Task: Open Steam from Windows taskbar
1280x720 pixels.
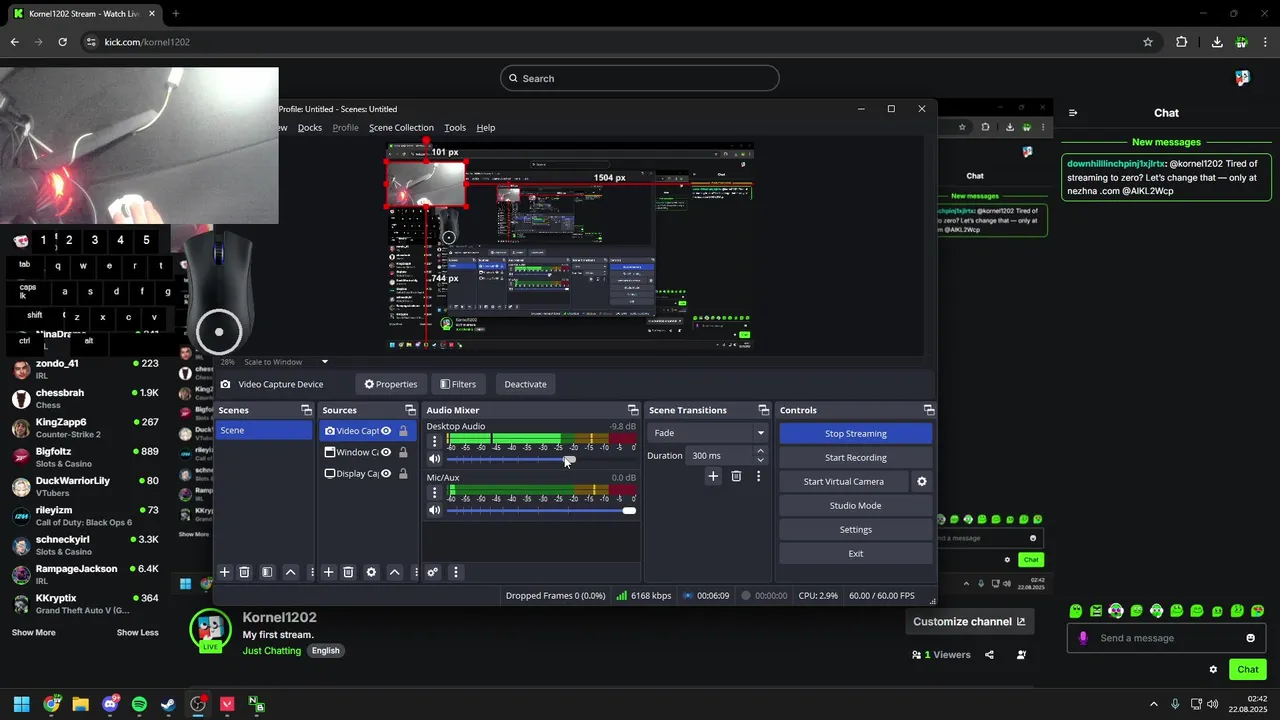Action: [168, 704]
